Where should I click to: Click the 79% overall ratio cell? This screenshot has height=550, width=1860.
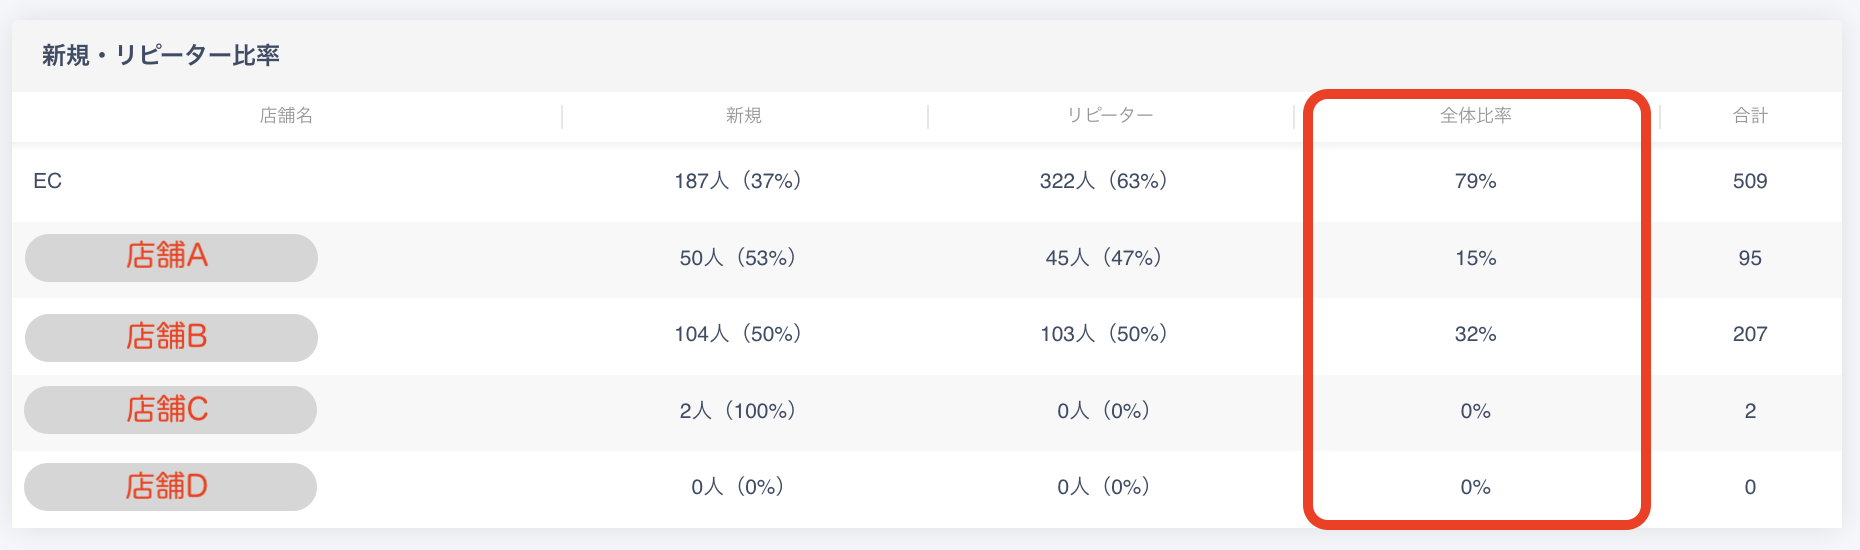coord(1475,181)
